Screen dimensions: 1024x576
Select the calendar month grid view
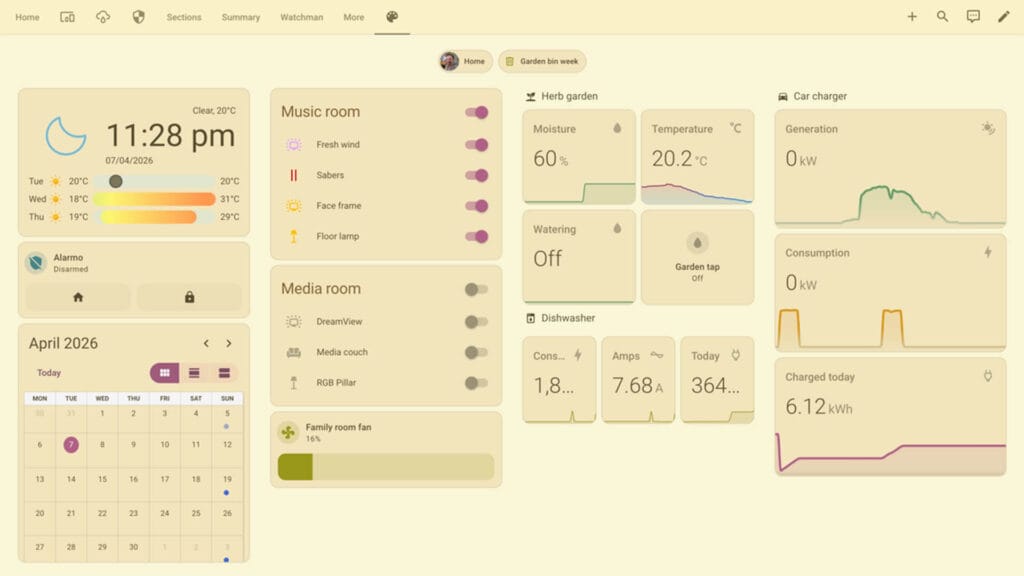pyautogui.click(x=165, y=373)
